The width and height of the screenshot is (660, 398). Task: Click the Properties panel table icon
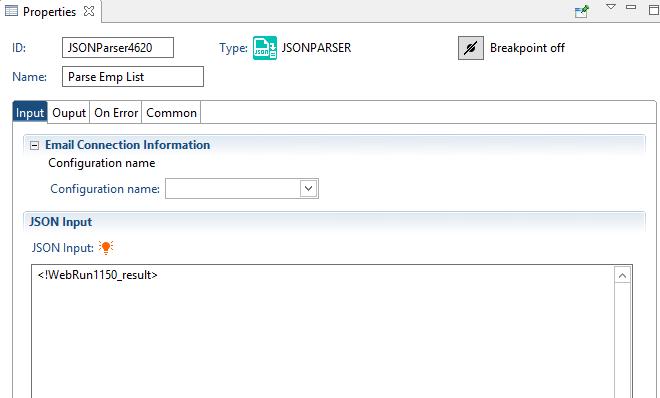pyautogui.click(x=11, y=11)
